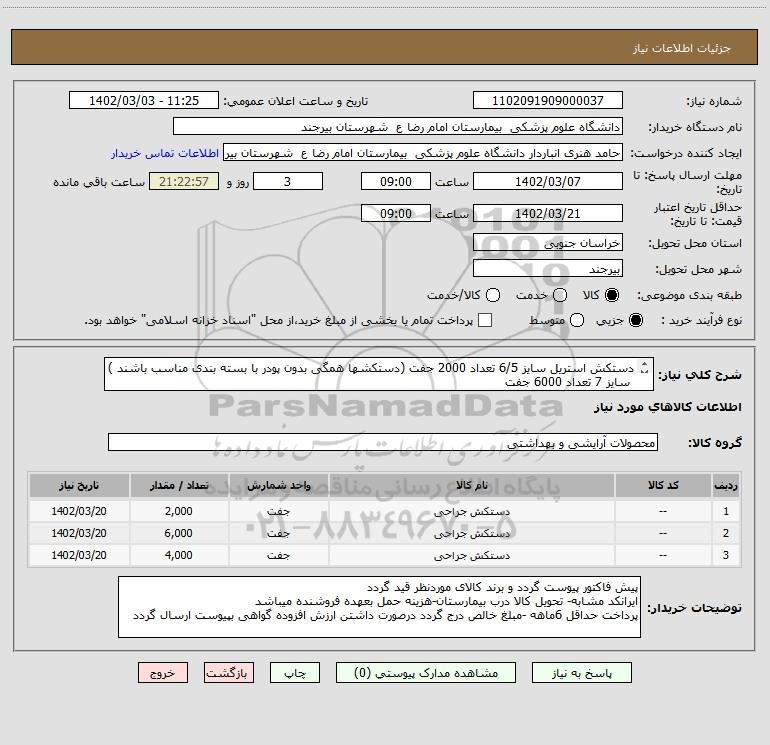Select the جزیی purchase type radio

[636, 320]
